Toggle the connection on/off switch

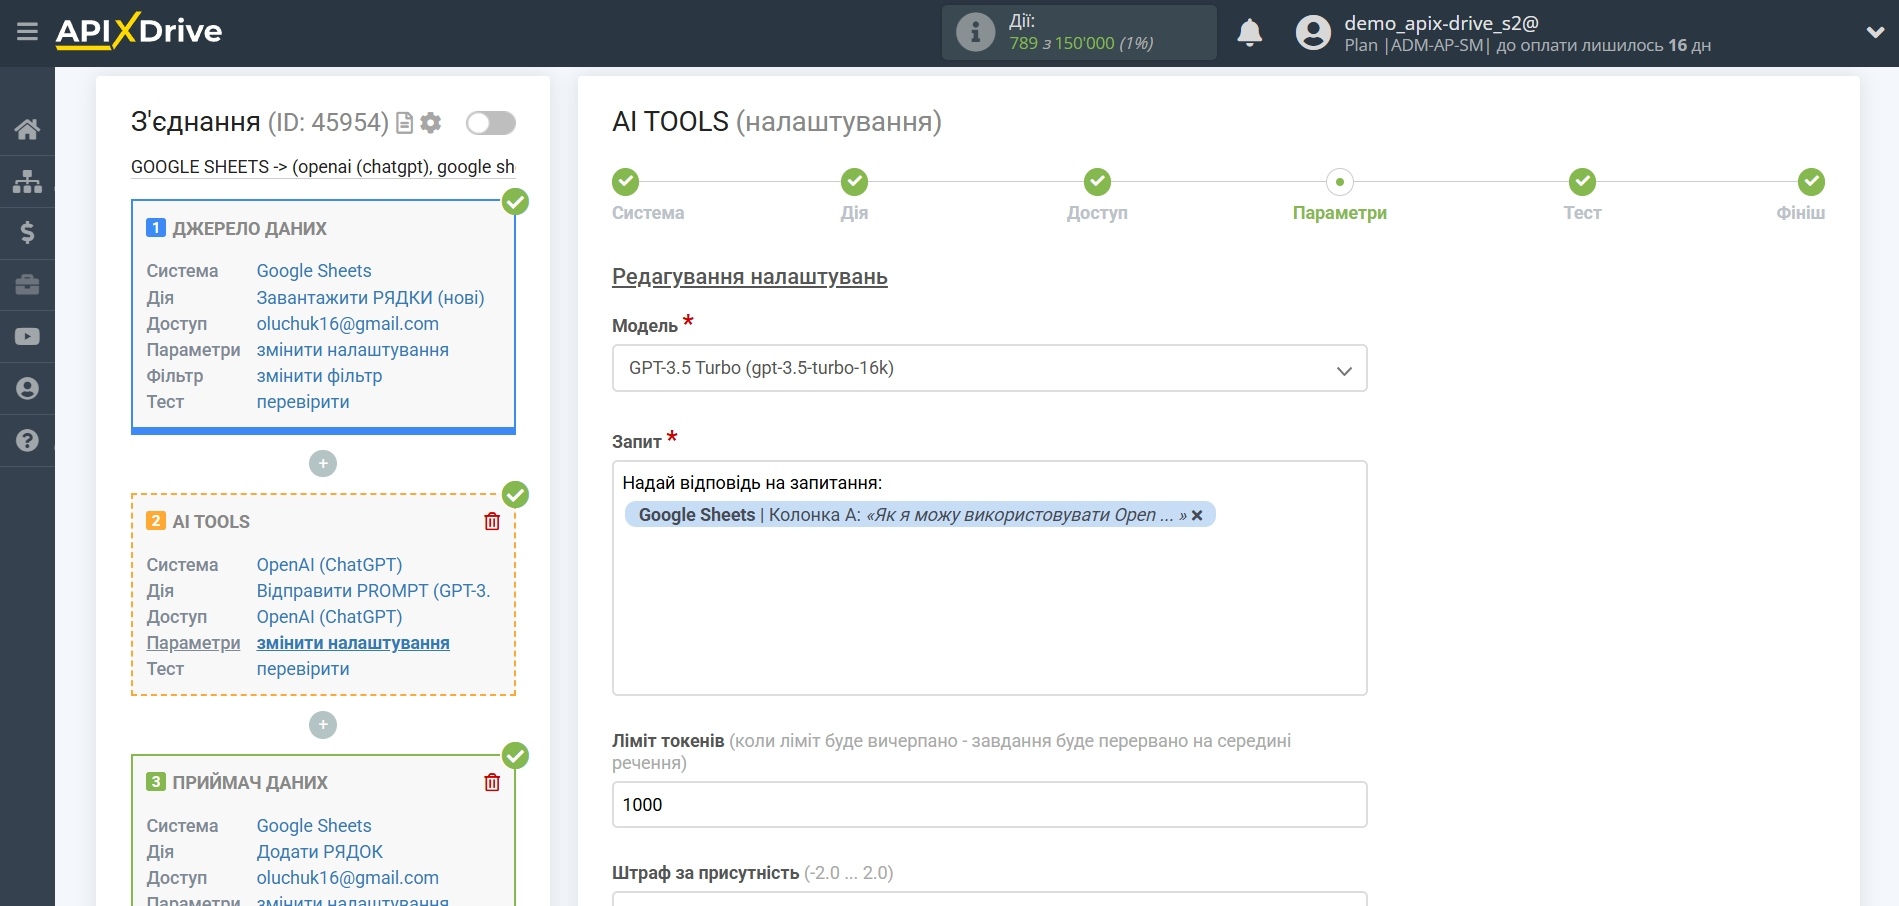click(x=491, y=123)
